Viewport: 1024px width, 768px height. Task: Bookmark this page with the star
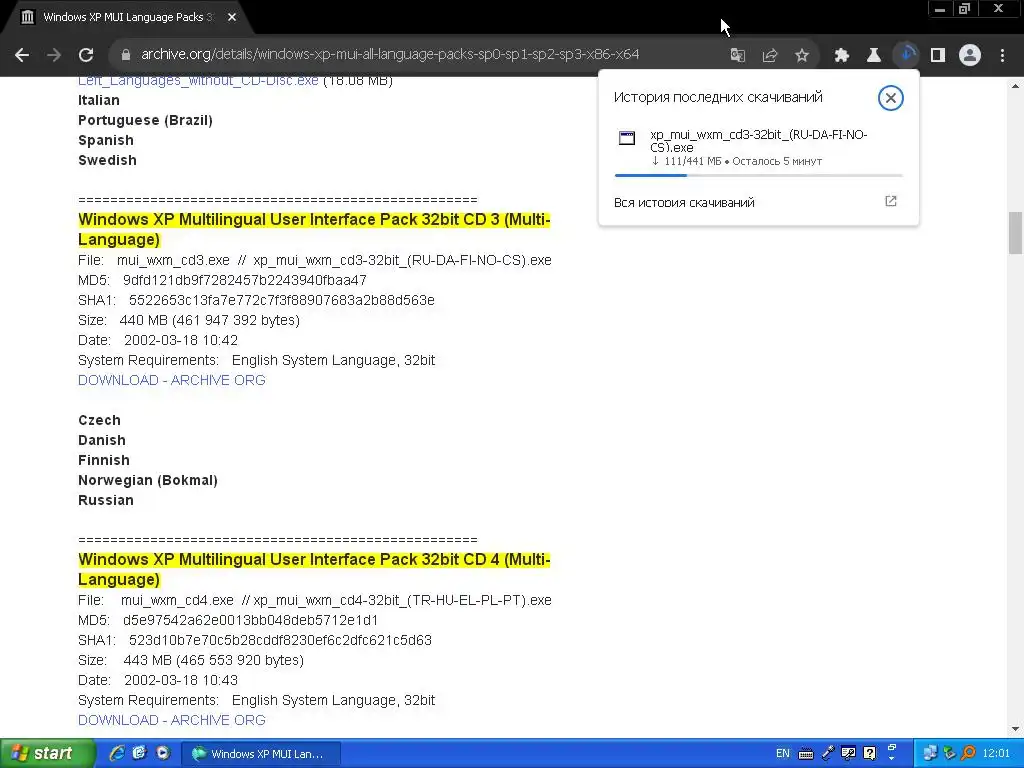point(802,55)
